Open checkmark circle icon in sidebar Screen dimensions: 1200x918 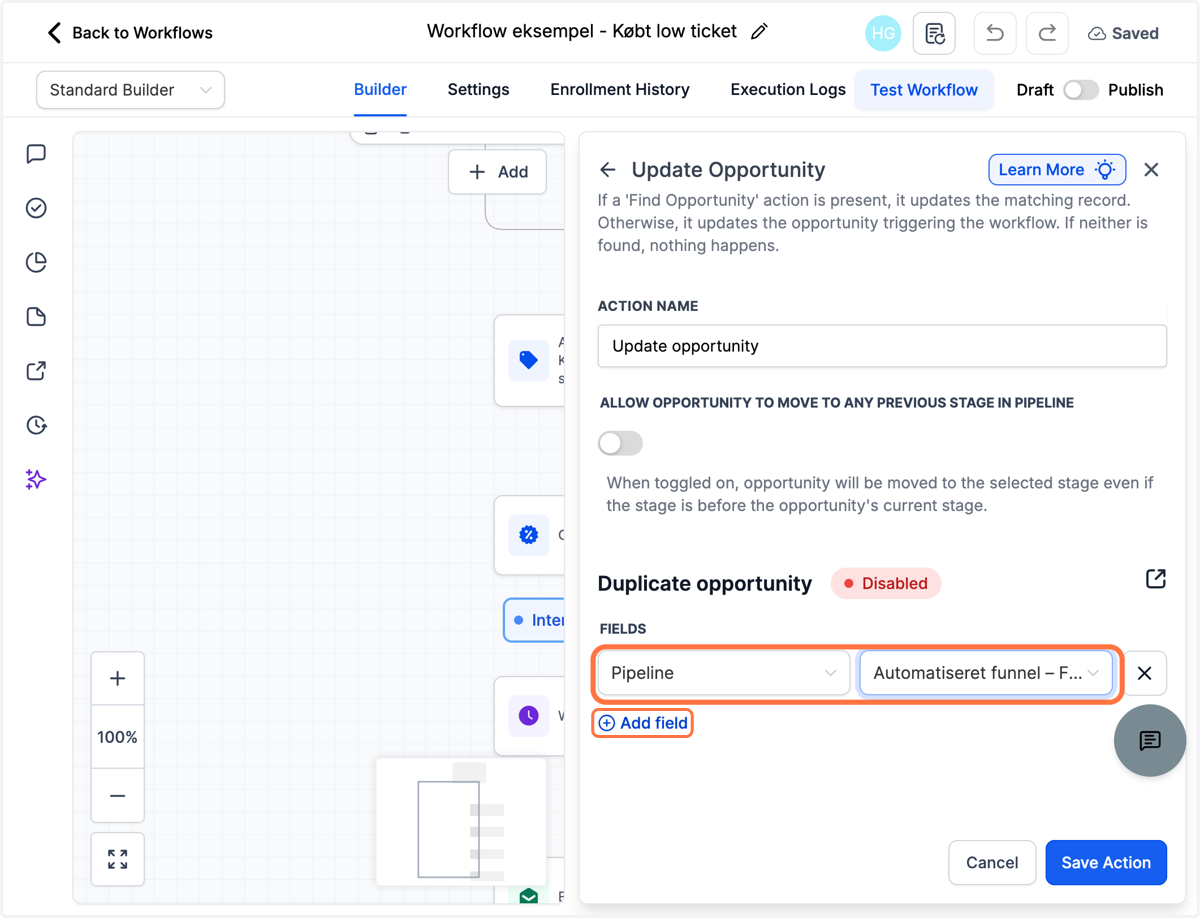[36, 208]
